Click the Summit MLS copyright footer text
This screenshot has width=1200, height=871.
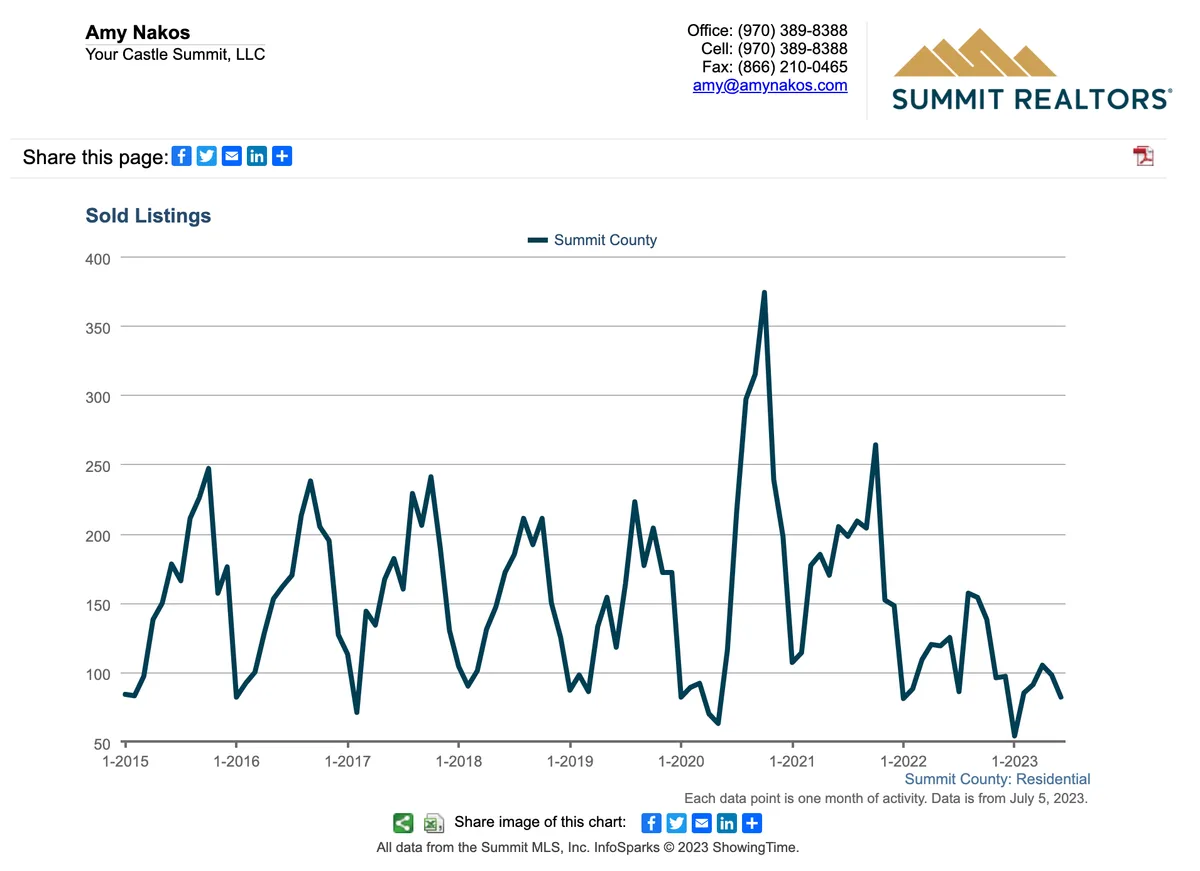tap(588, 847)
